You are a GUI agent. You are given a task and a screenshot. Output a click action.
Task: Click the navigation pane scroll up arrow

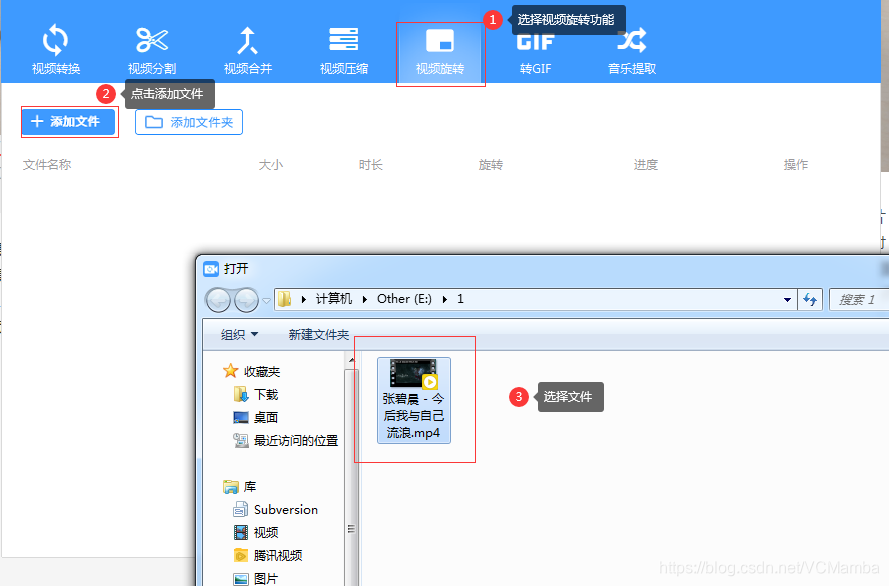coord(352,360)
